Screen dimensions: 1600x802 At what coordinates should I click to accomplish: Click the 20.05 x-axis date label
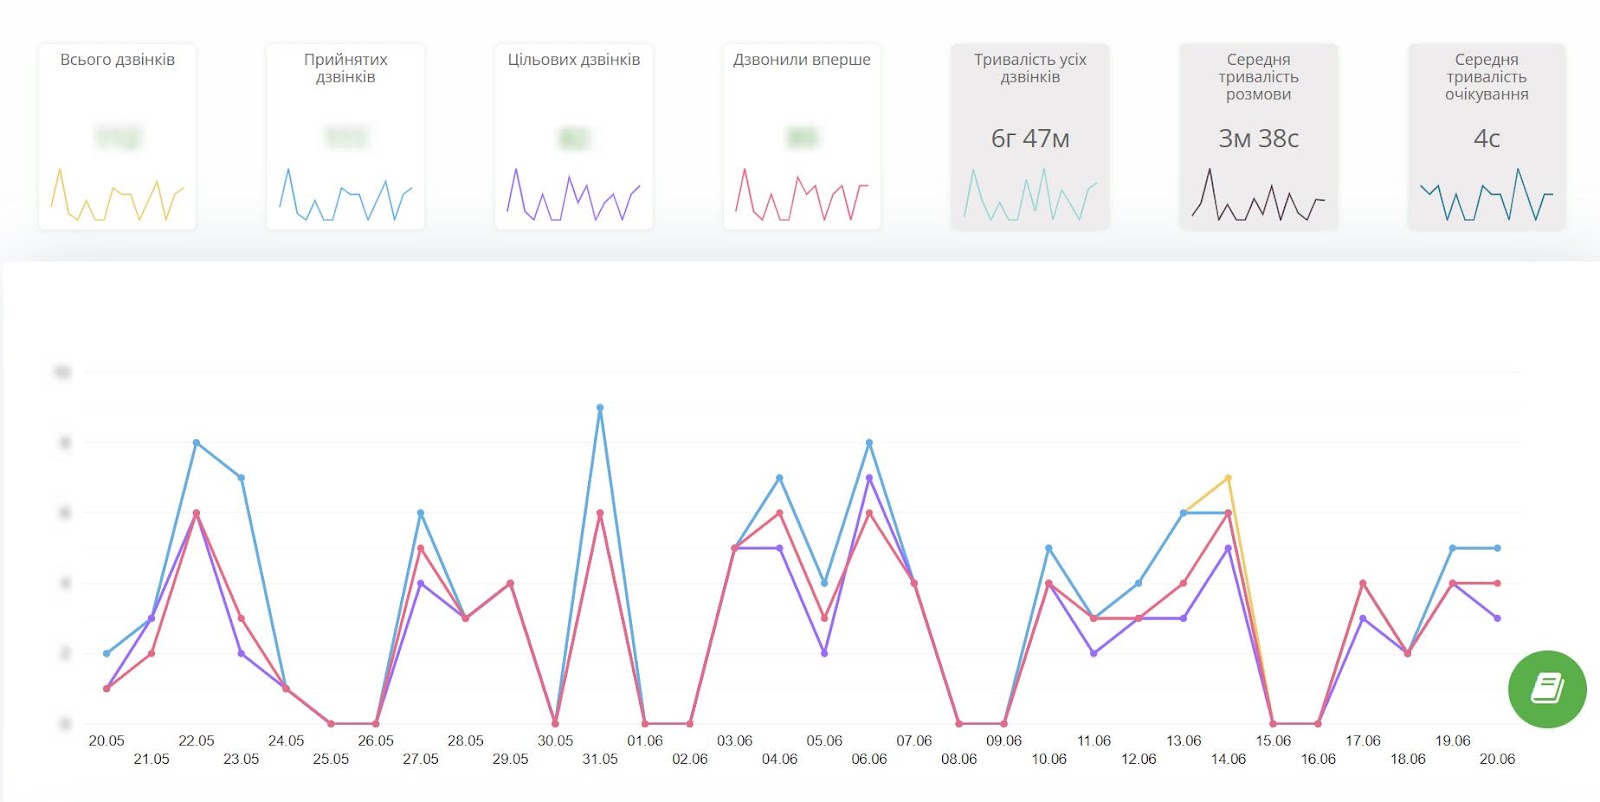point(107,741)
